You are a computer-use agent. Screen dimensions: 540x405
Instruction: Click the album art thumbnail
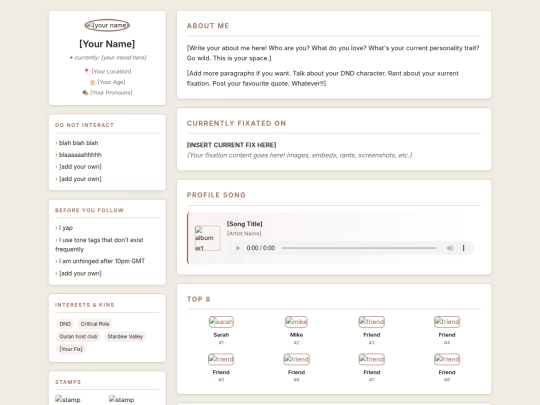point(207,238)
